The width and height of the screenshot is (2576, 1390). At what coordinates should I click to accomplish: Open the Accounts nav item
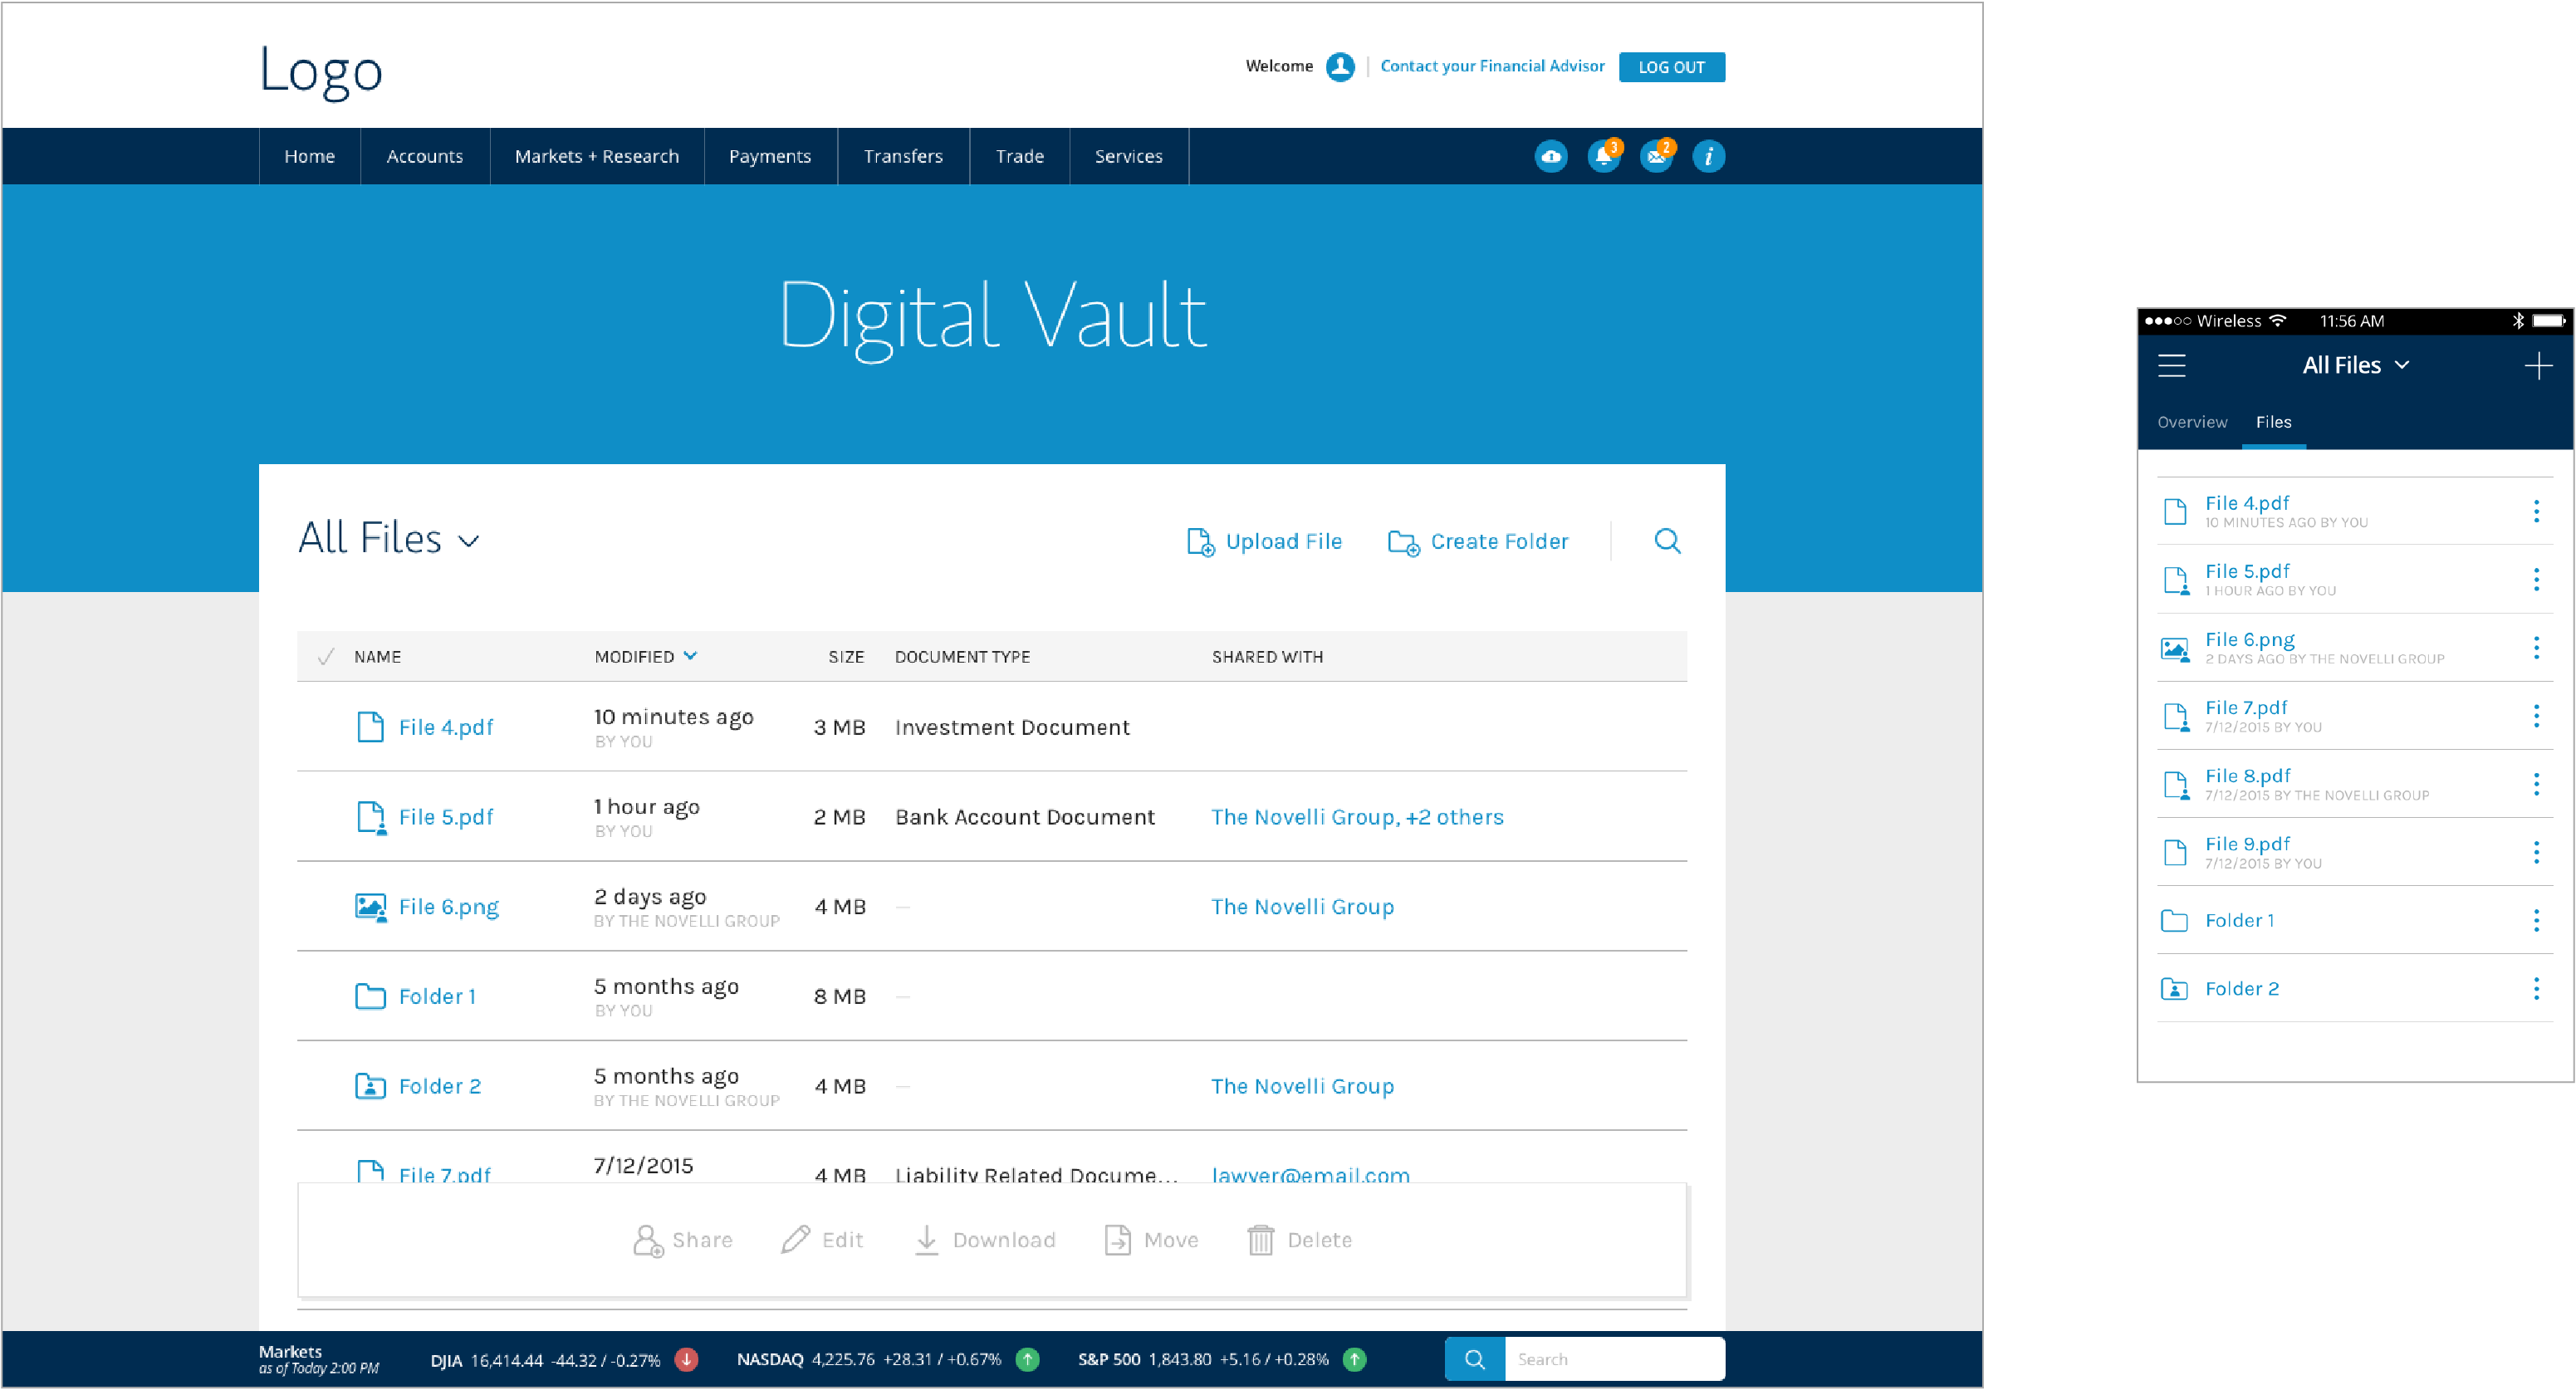click(425, 157)
